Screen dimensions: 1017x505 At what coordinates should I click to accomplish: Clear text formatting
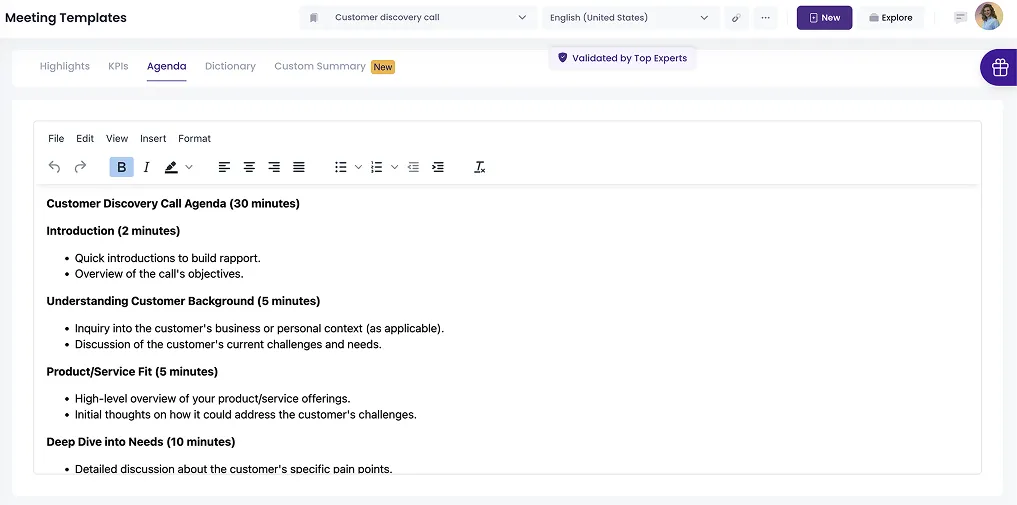(479, 167)
